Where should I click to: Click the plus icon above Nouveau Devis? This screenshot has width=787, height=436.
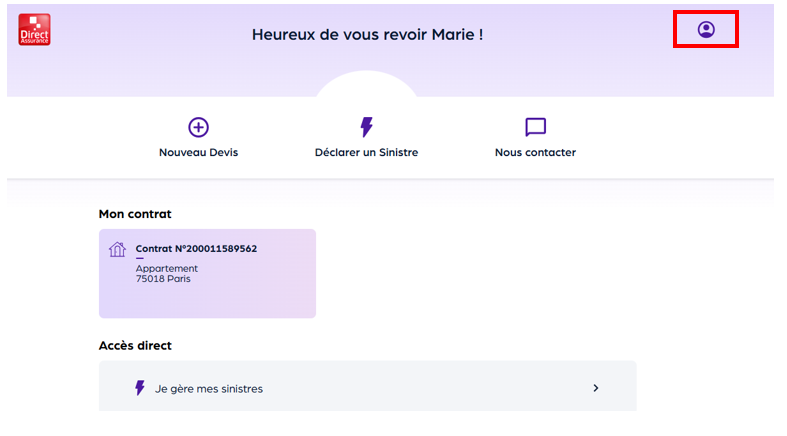tap(198, 127)
